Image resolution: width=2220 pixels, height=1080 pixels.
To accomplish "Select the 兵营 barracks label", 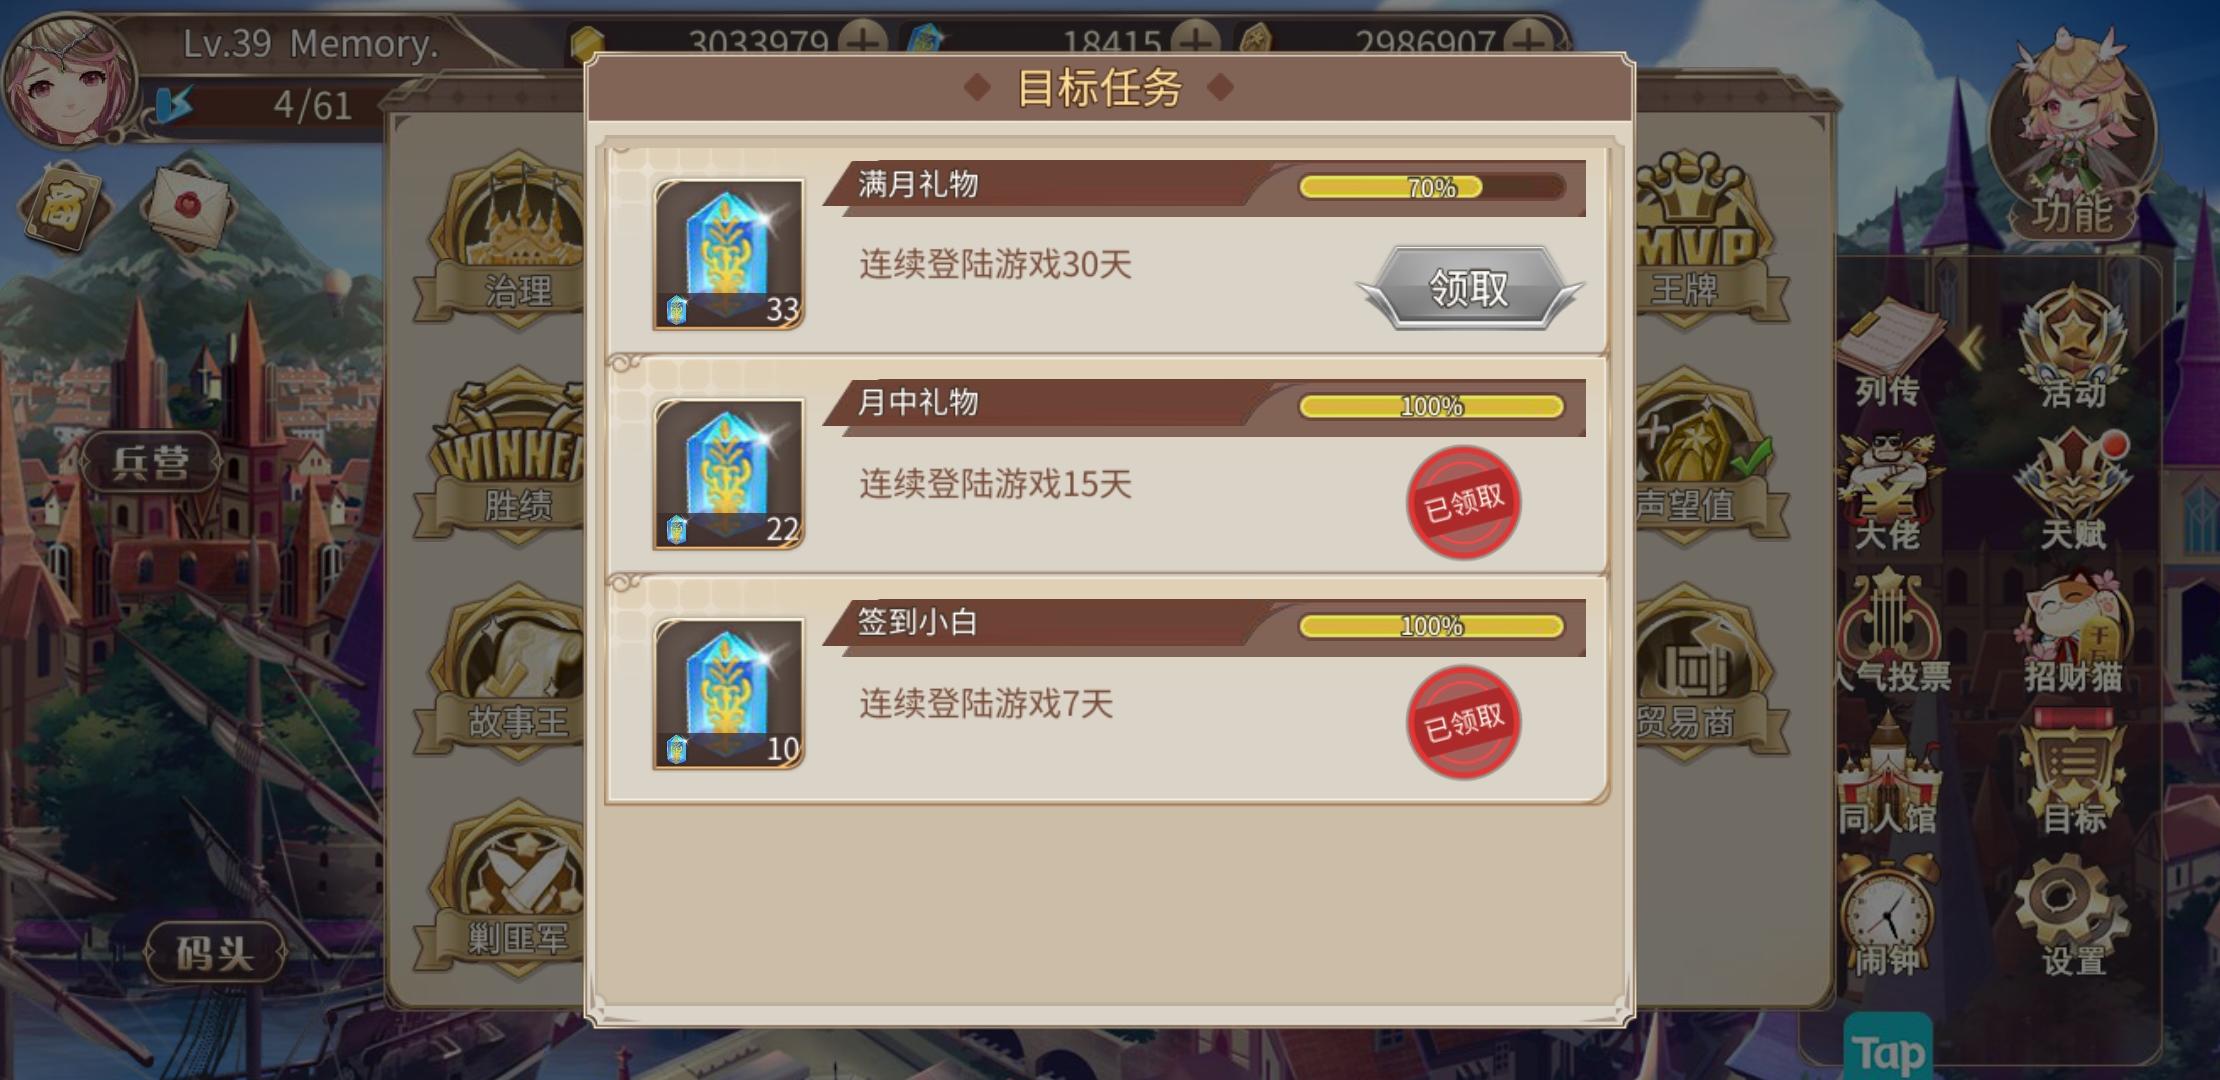I will pyautogui.click(x=150, y=462).
